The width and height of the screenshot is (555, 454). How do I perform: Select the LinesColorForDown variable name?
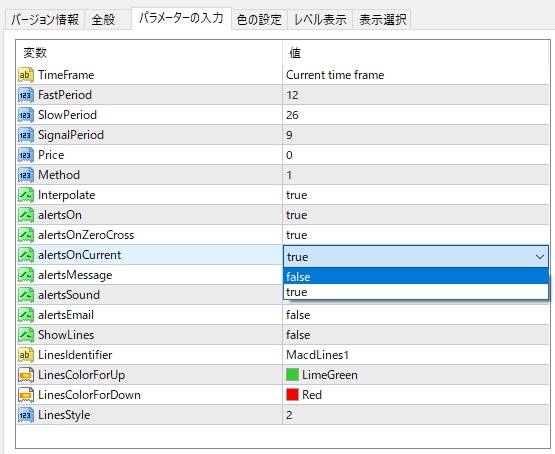[x=89, y=395]
